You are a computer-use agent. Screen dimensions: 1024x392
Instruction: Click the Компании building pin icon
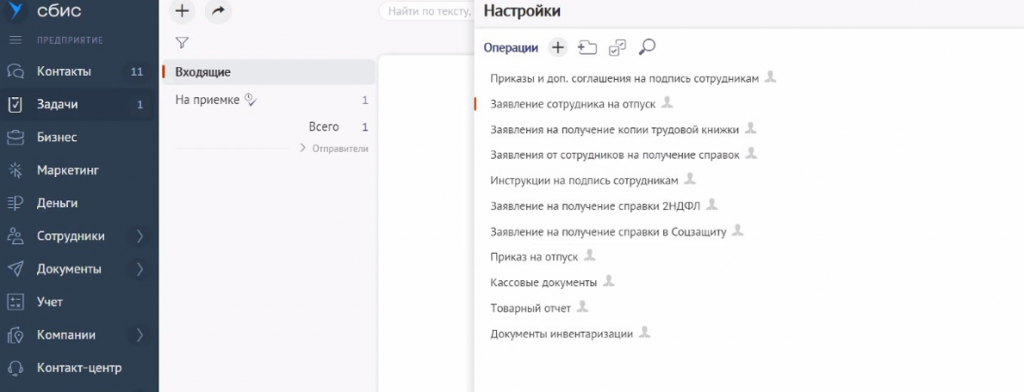pos(16,335)
